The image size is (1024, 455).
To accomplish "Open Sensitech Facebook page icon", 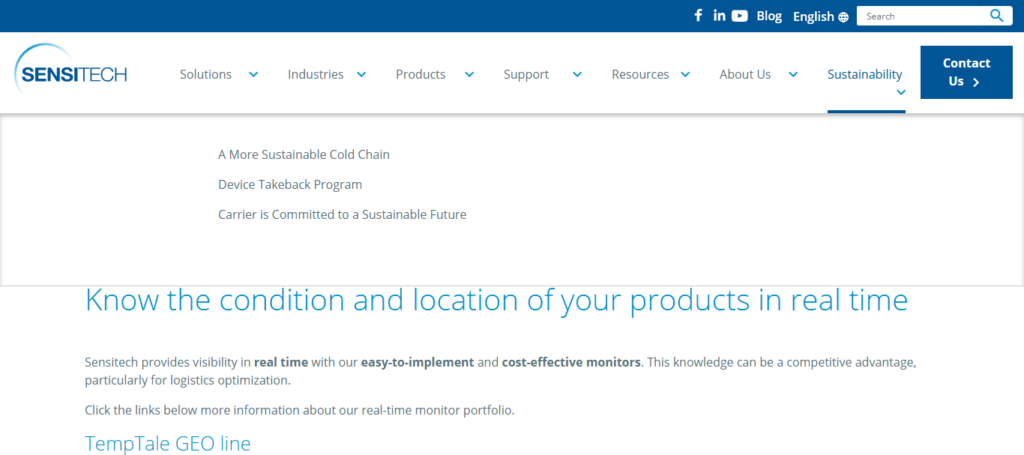I will pyautogui.click(x=698, y=16).
